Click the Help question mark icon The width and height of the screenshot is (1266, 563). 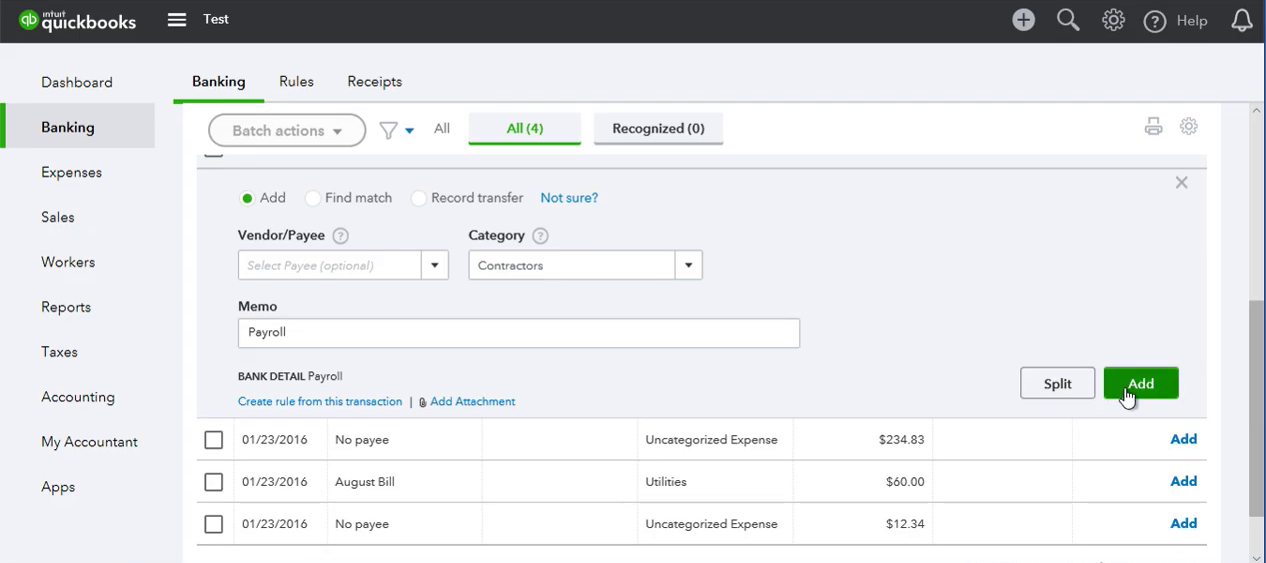[x=1155, y=21]
